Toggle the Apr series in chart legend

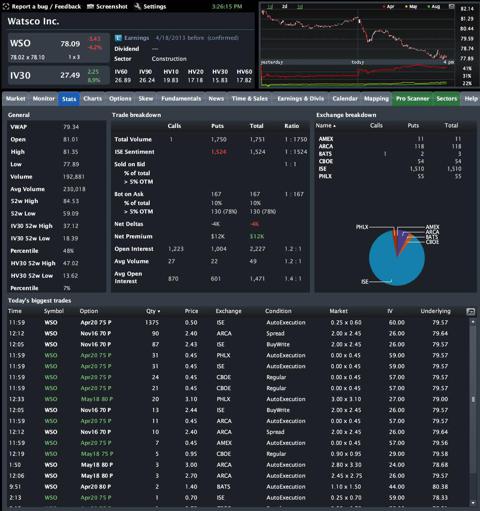point(388,6)
